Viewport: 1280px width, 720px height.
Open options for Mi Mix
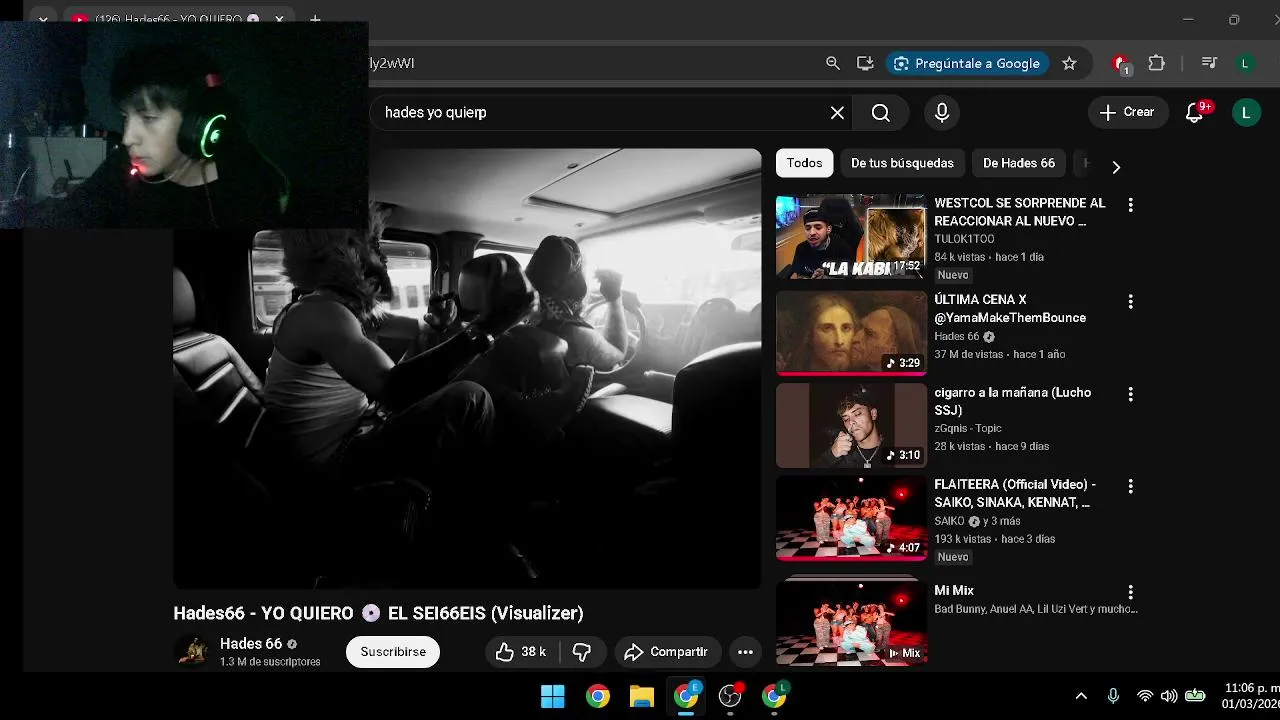coord(1131,592)
